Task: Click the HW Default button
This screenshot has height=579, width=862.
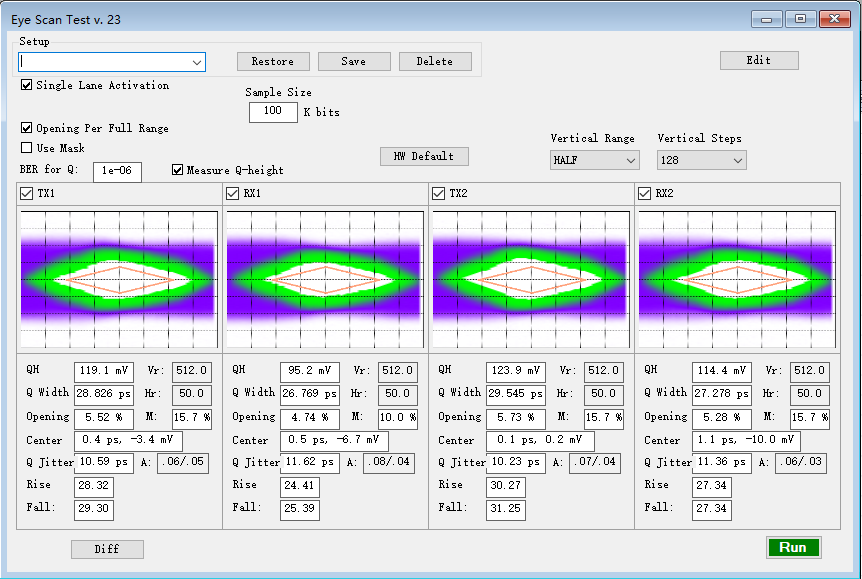Action: pos(424,156)
